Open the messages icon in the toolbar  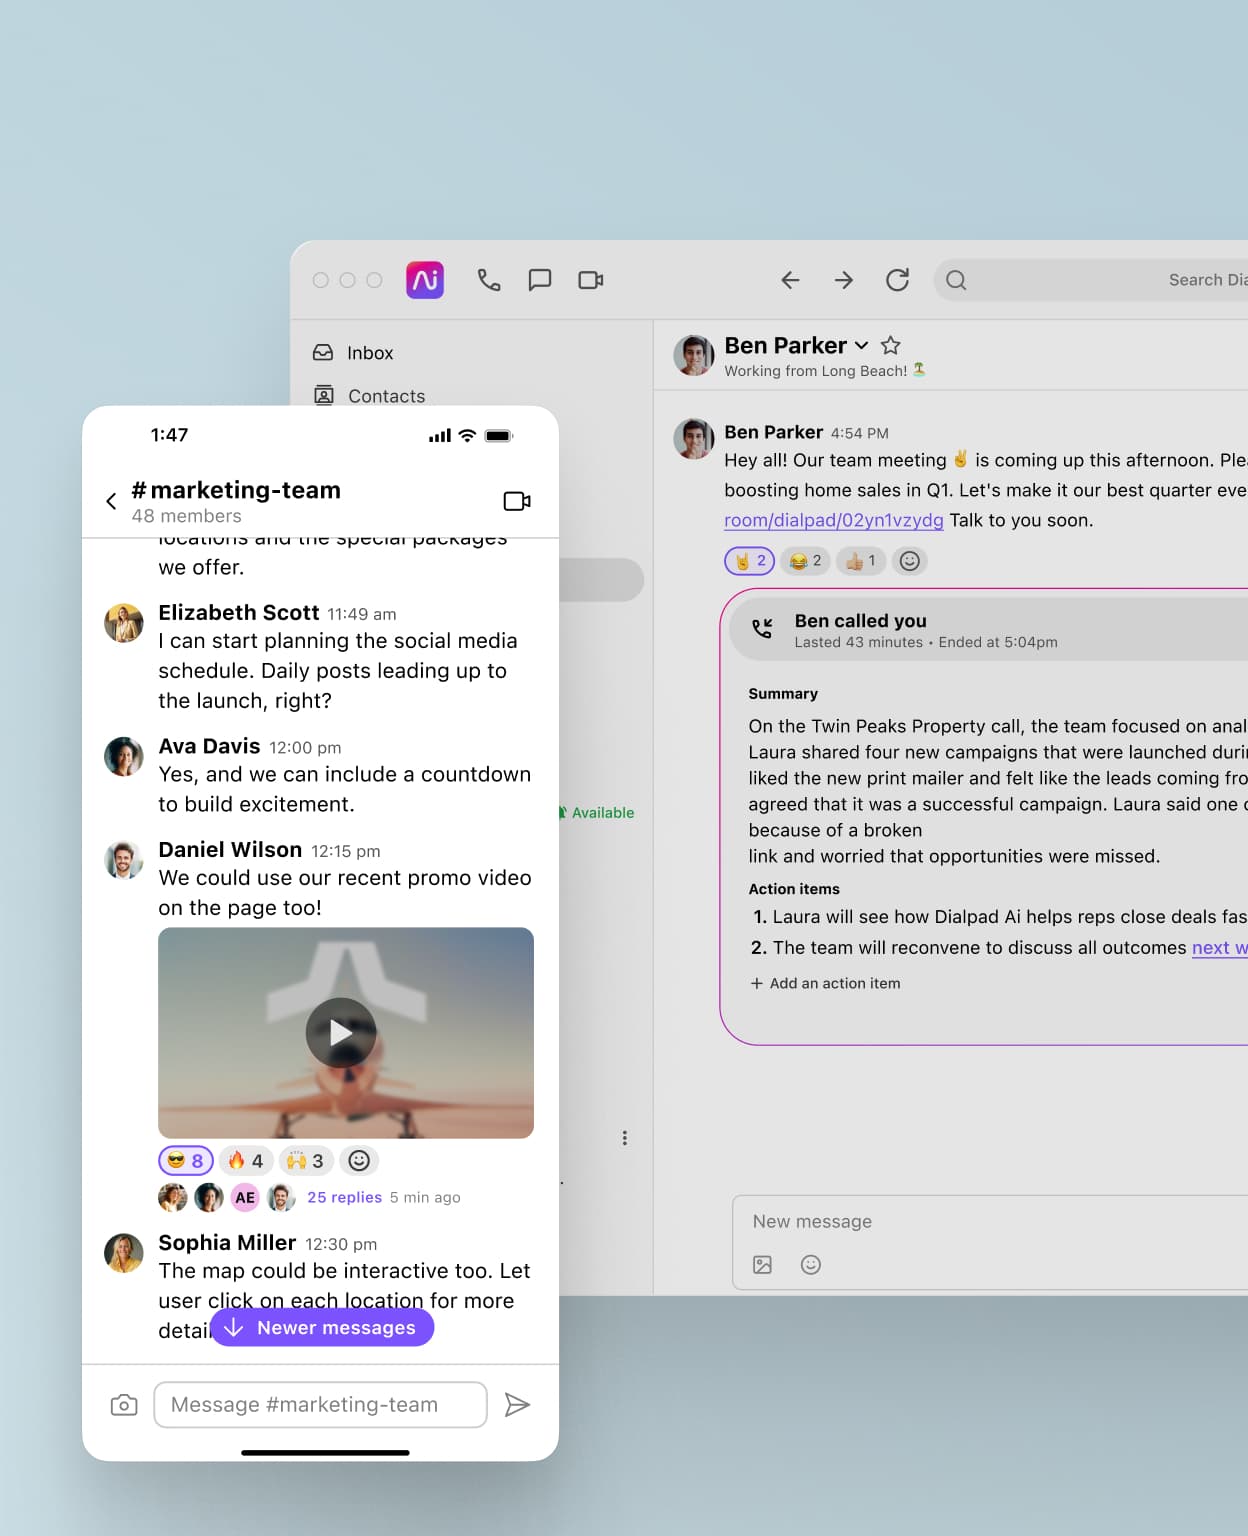tap(540, 280)
